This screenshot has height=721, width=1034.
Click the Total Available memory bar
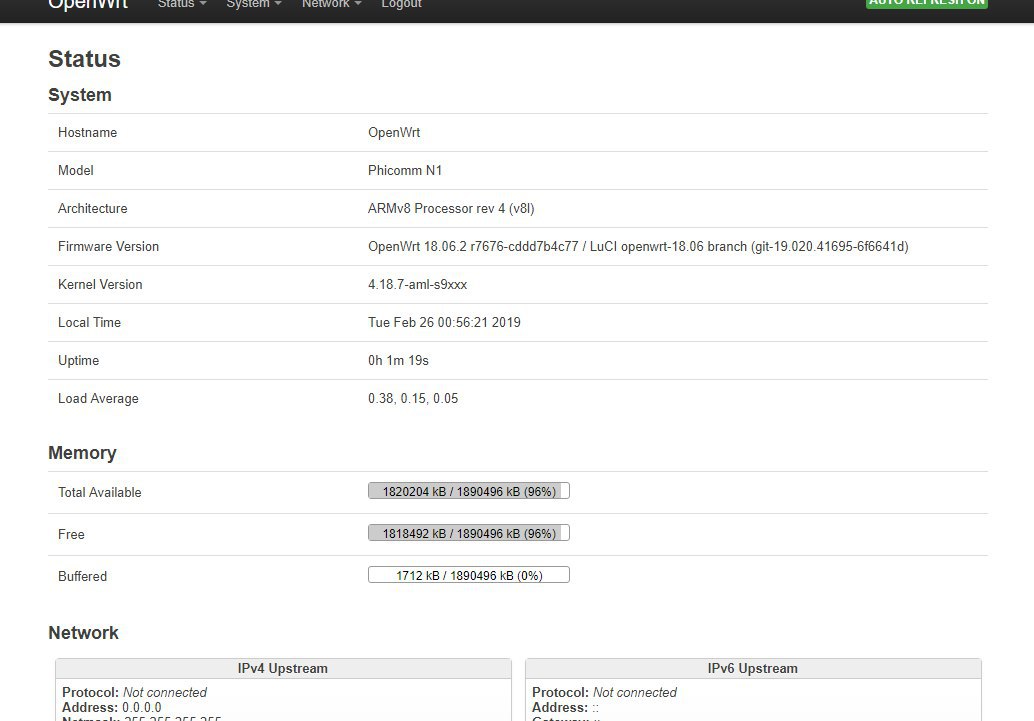coord(468,491)
